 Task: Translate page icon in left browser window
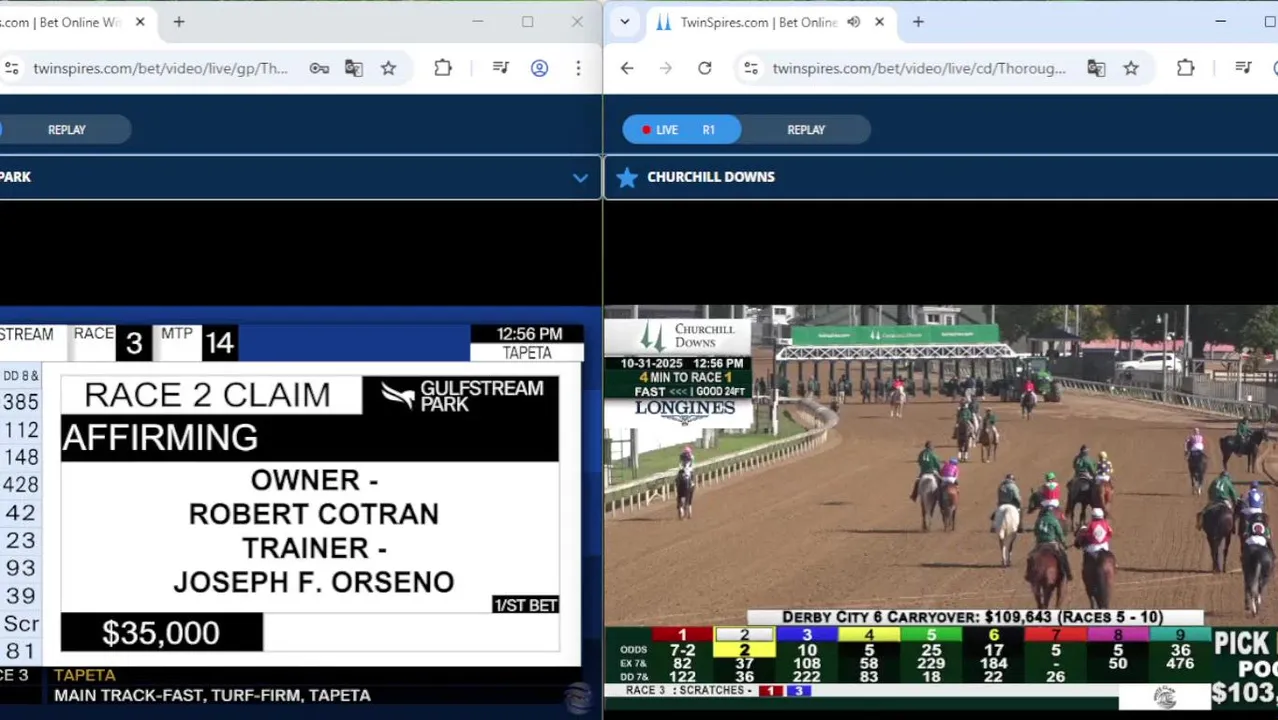point(354,68)
